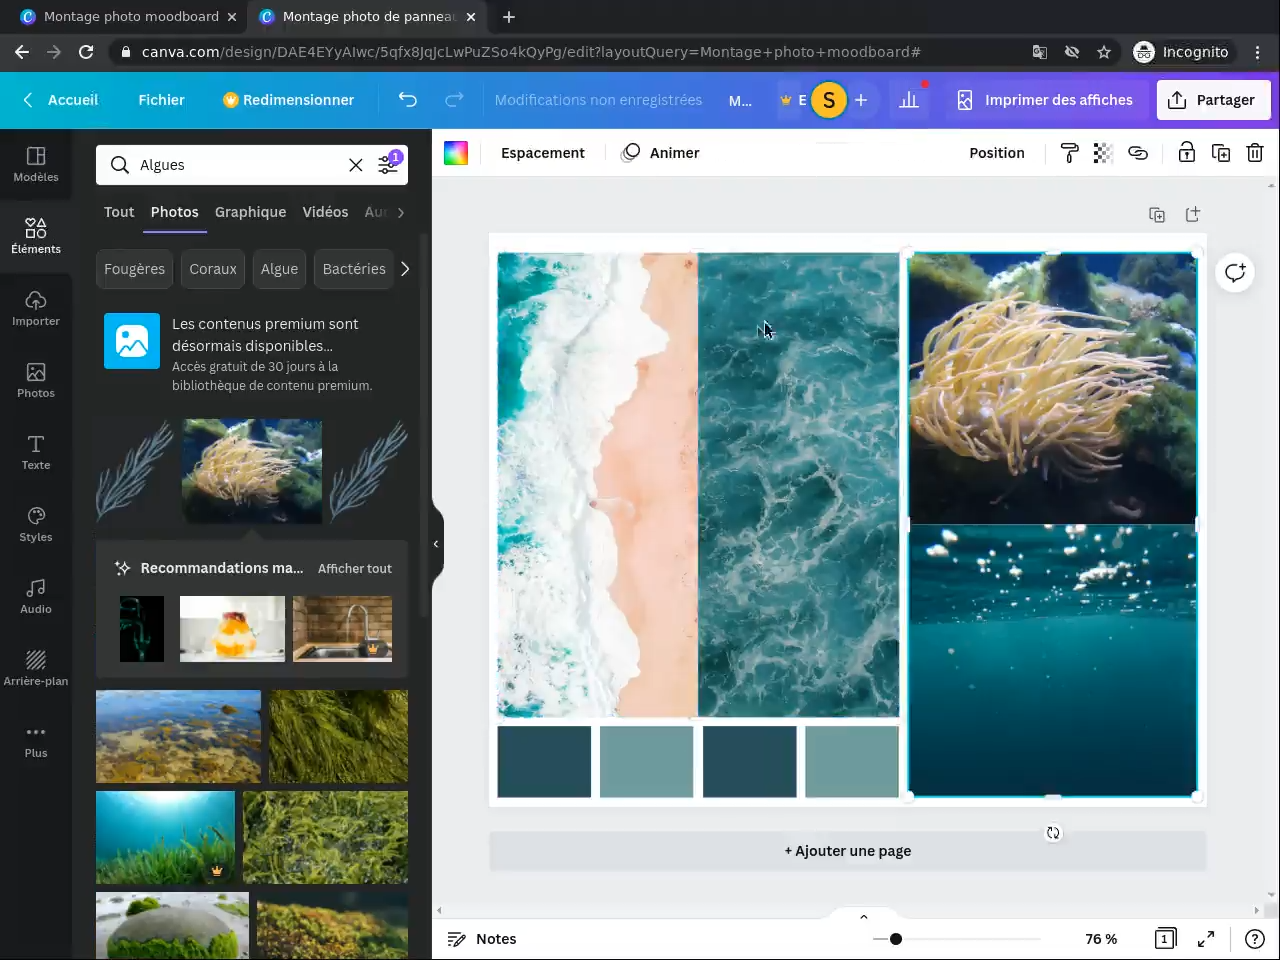Click the link chain icon in toolbar
Screen dimensions: 1280x960
1138,153
